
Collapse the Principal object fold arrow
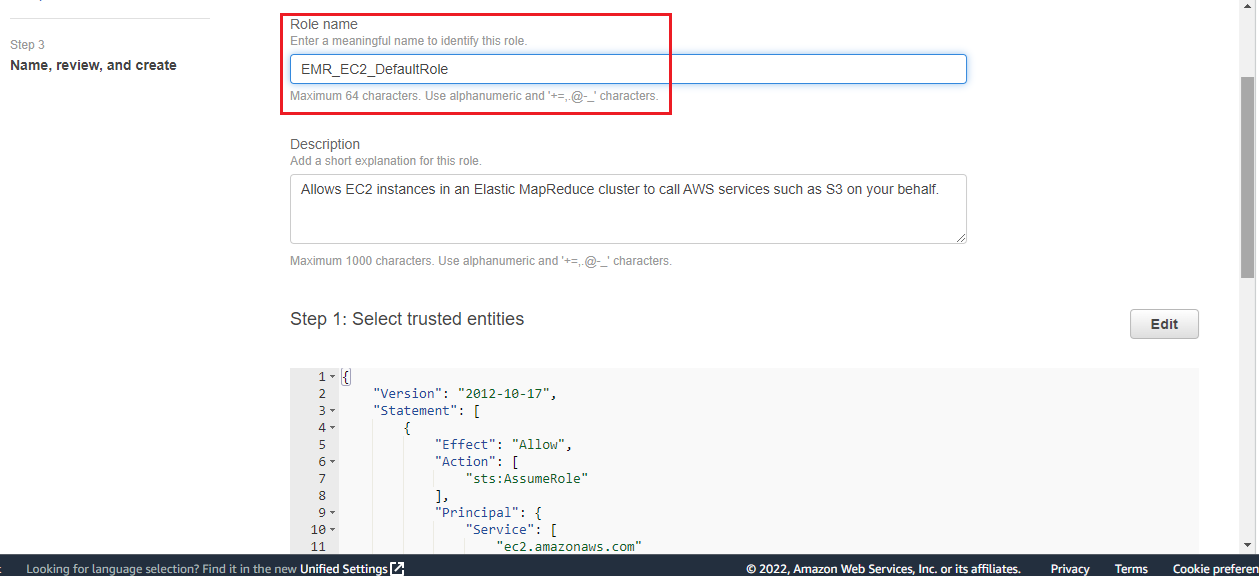pos(331,512)
